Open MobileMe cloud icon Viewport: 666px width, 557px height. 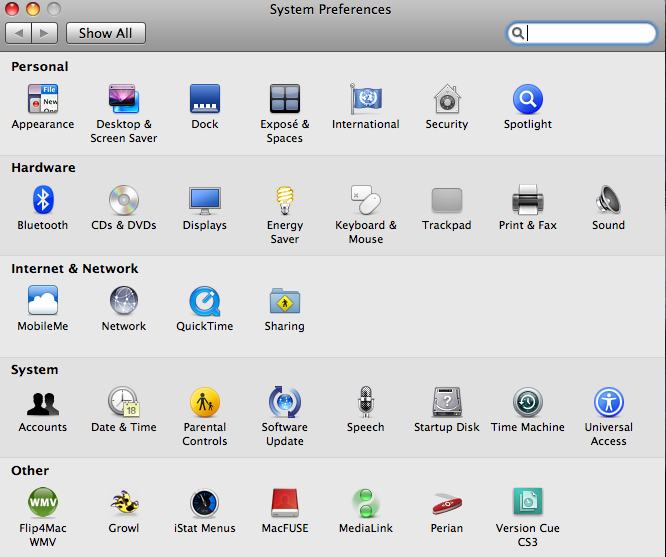43,300
